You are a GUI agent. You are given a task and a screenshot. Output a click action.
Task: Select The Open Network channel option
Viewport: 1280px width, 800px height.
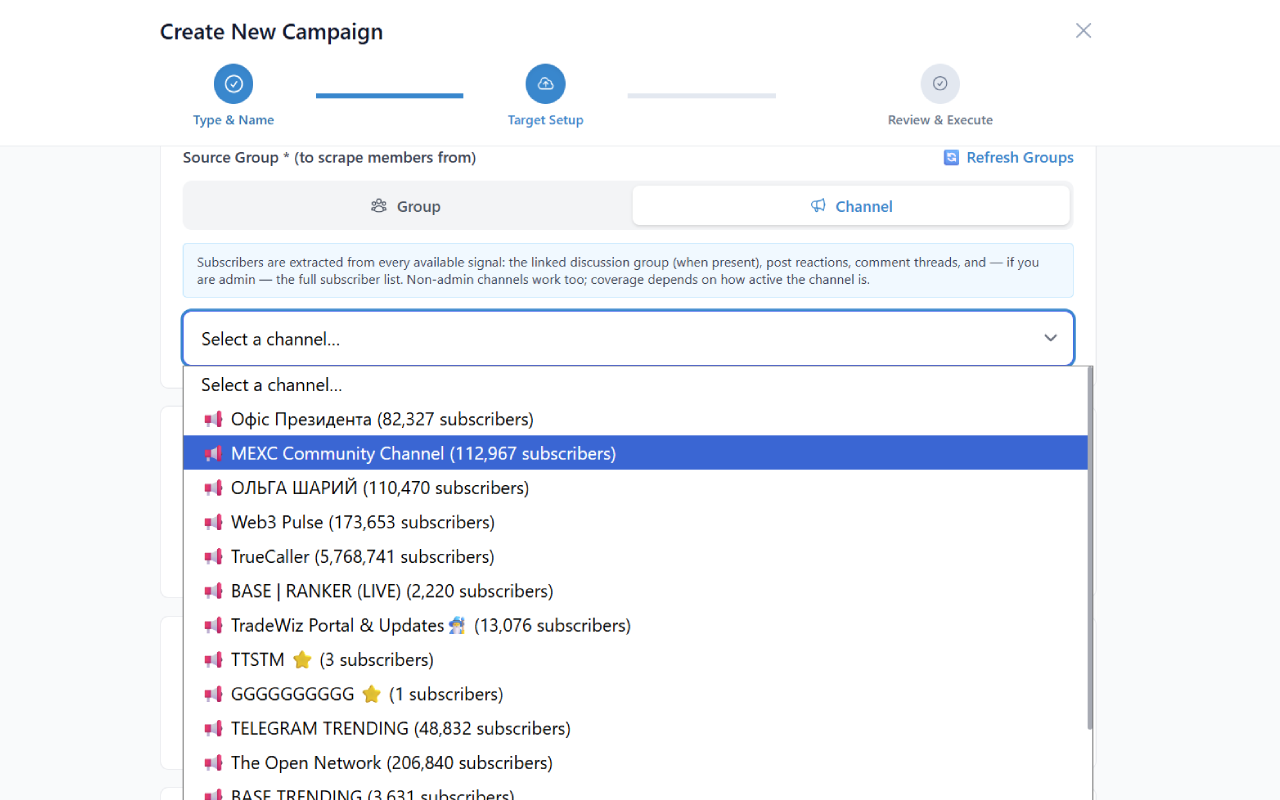[391, 763]
